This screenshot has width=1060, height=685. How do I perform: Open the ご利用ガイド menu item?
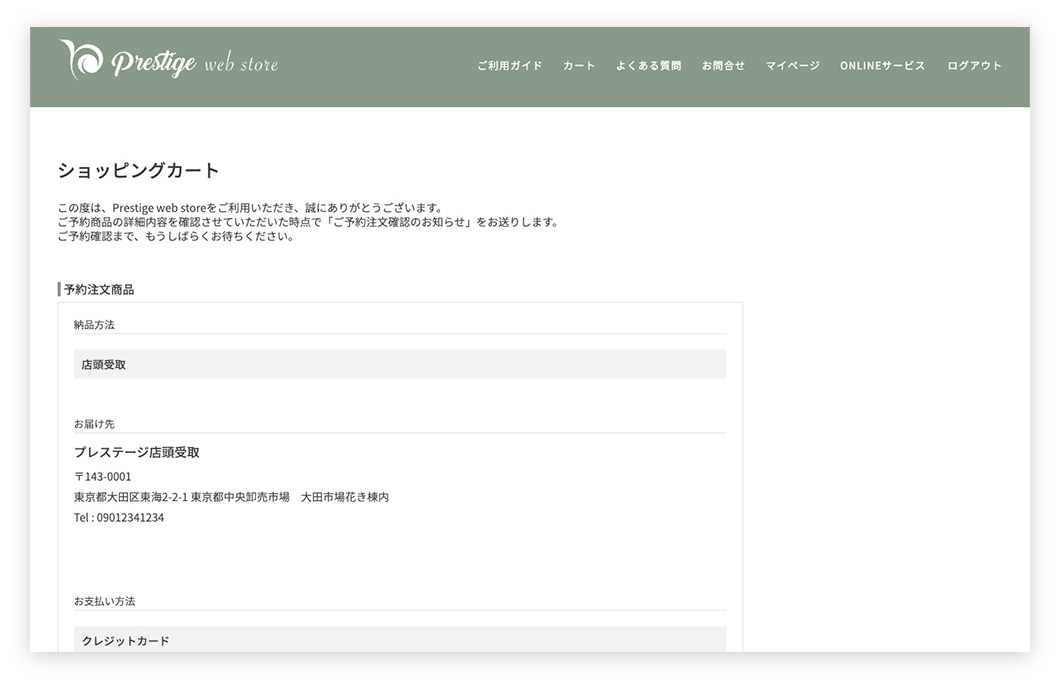509,66
